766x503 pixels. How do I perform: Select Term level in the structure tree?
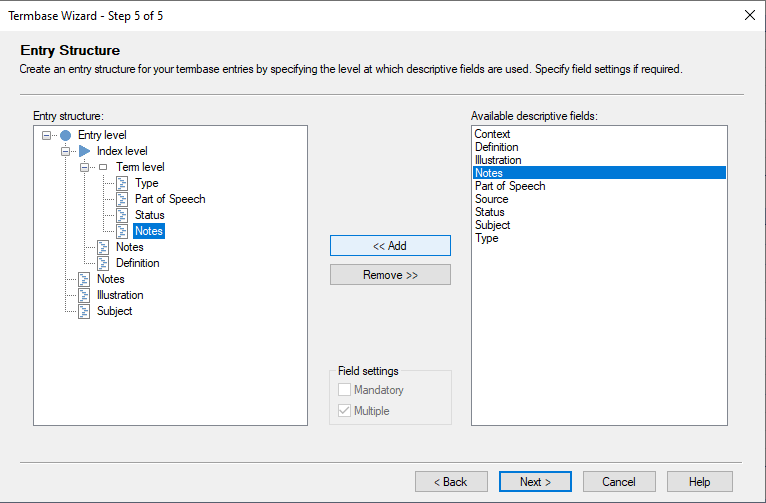[x=140, y=167]
